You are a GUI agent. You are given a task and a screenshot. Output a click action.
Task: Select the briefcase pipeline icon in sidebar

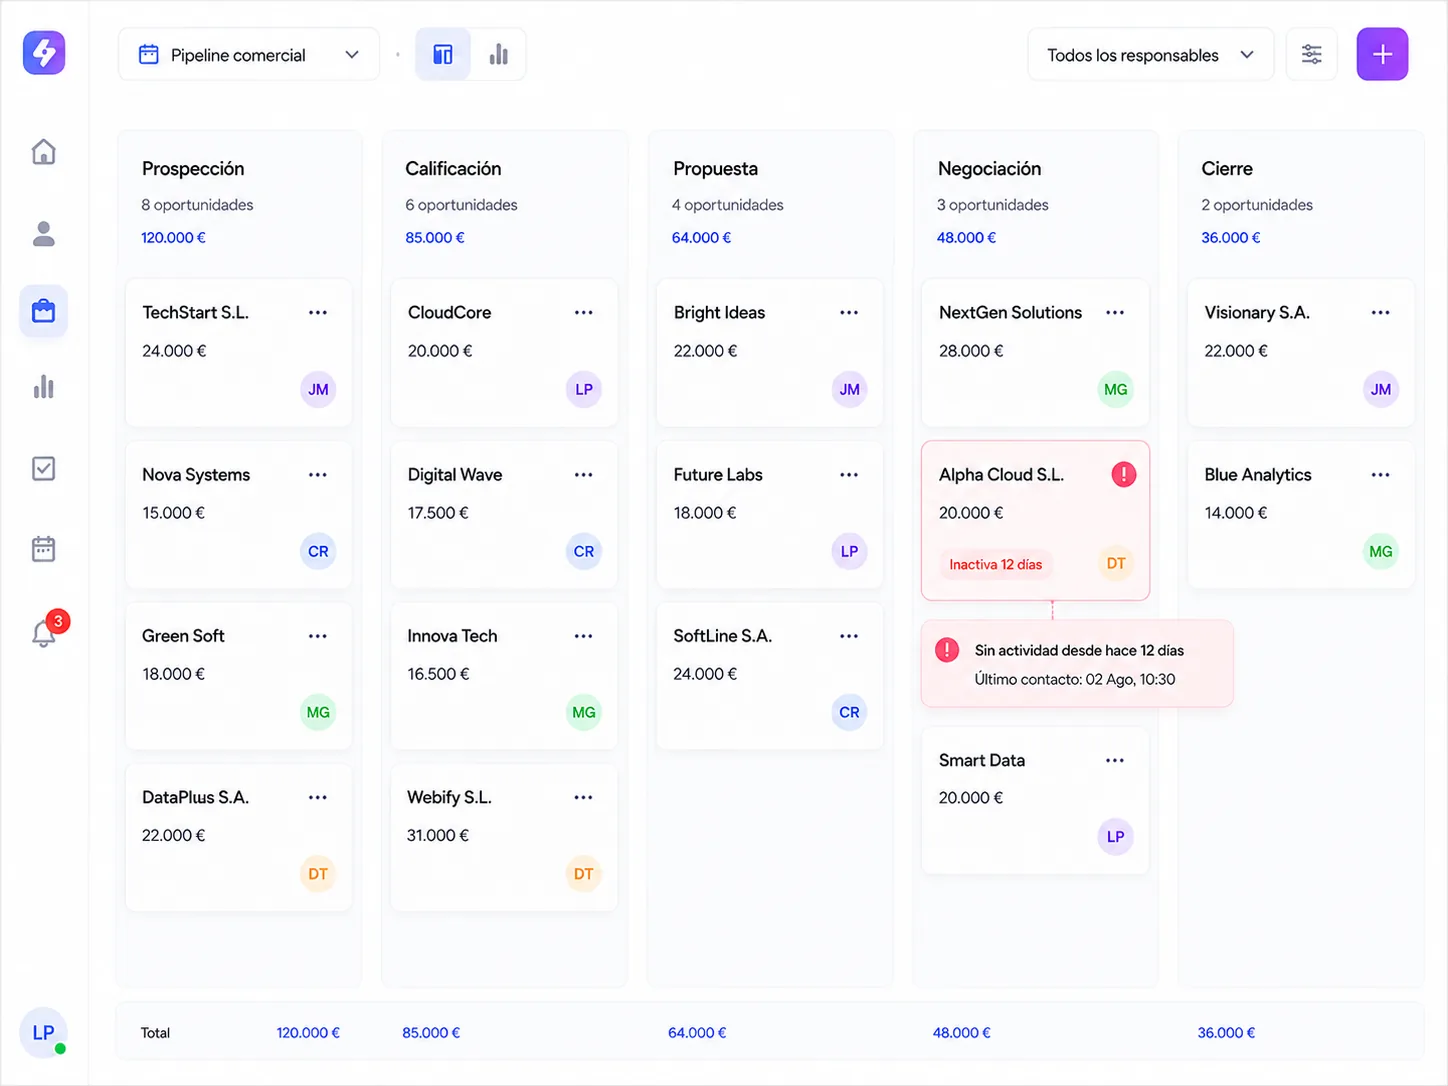pos(44,311)
